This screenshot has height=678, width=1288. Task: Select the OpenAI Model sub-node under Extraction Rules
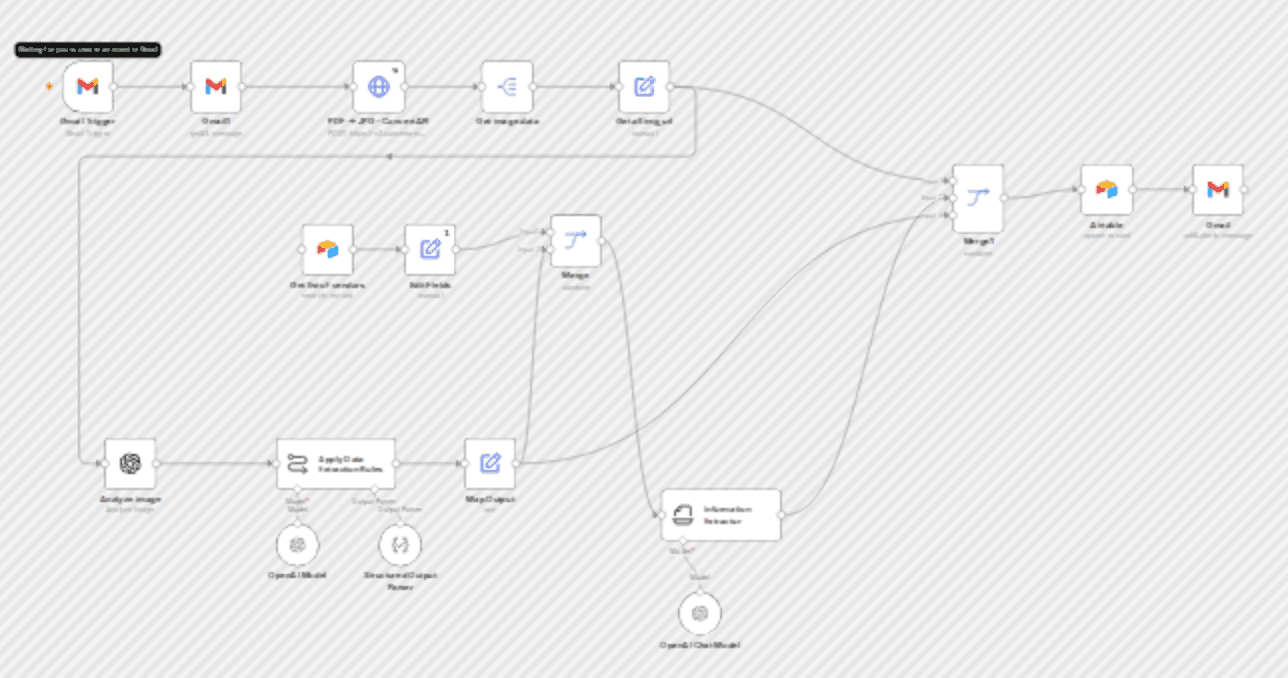tap(297, 545)
